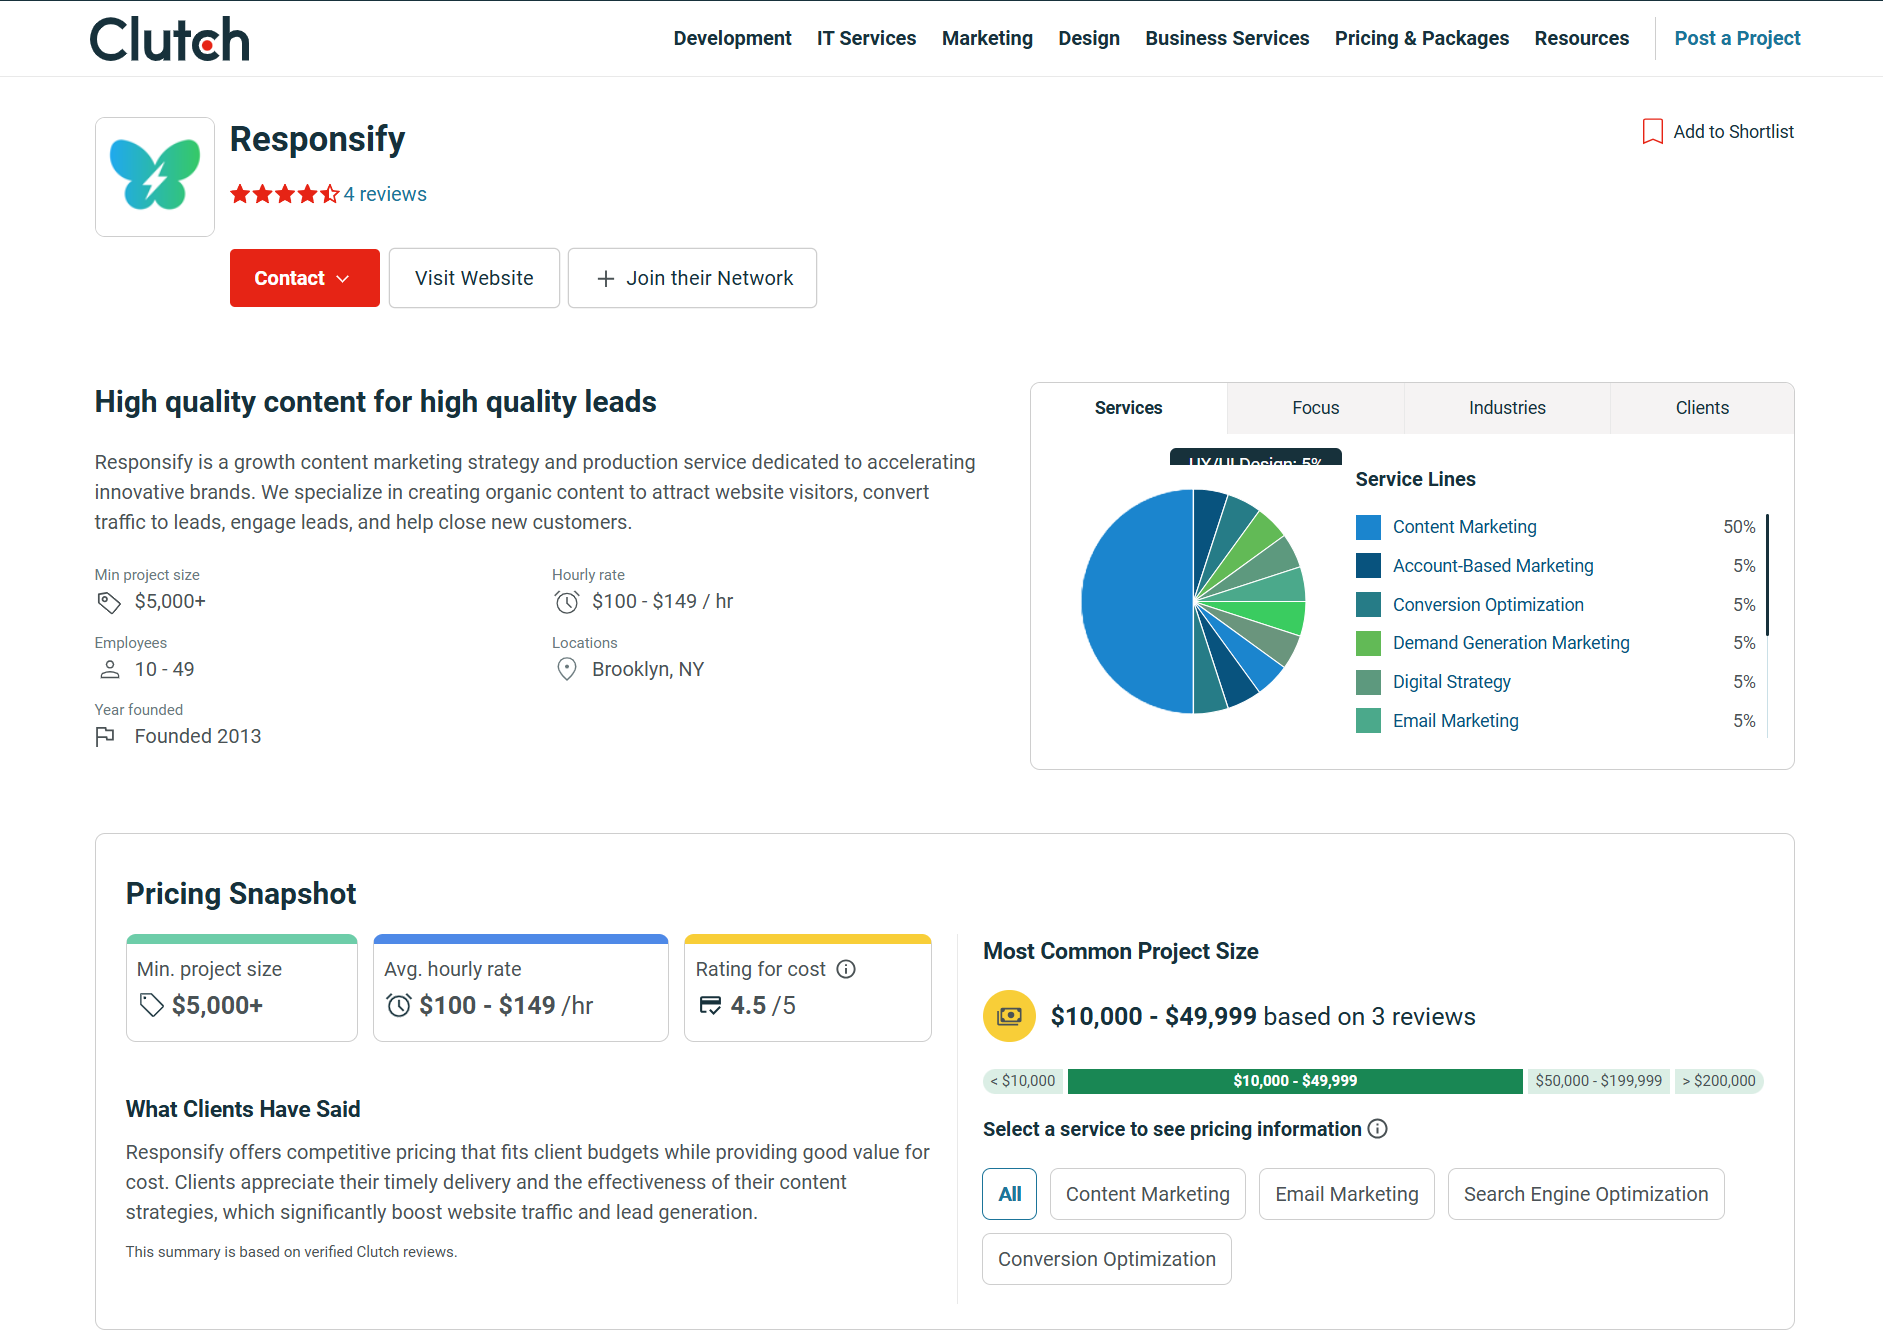1883x1342 pixels.
Task: Switch to the Clients tab
Action: [x=1701, y=408]
